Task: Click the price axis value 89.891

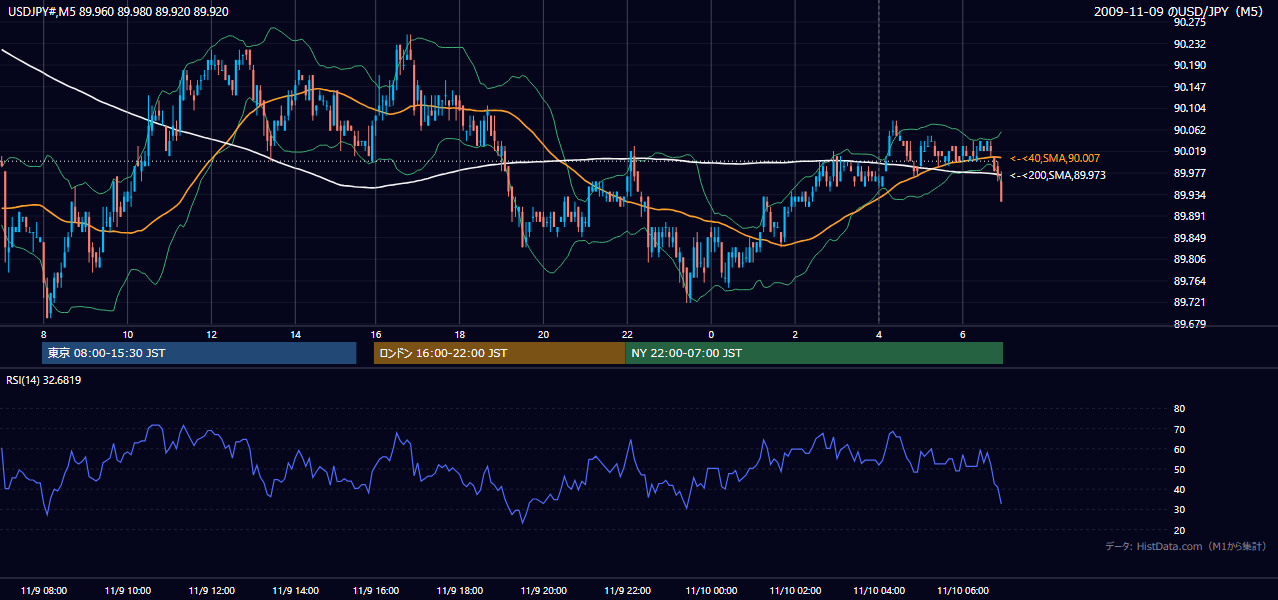Action: pos(1189,216)
